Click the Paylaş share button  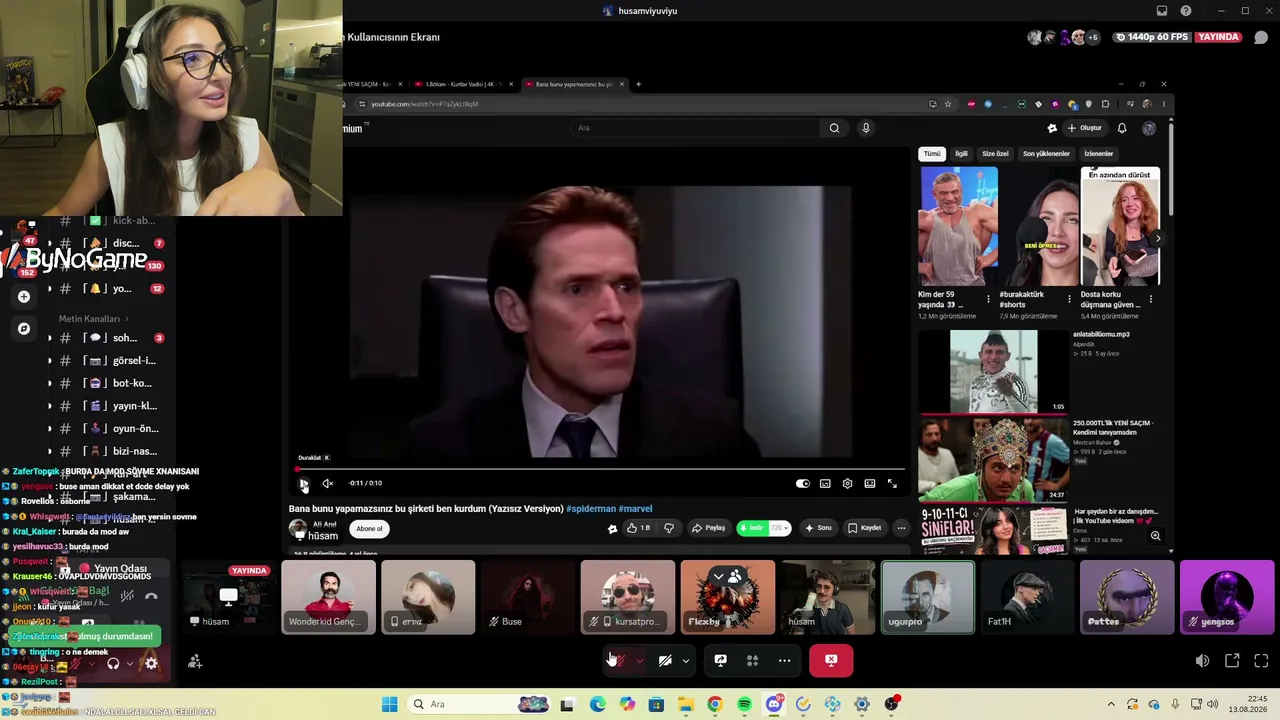709,528
